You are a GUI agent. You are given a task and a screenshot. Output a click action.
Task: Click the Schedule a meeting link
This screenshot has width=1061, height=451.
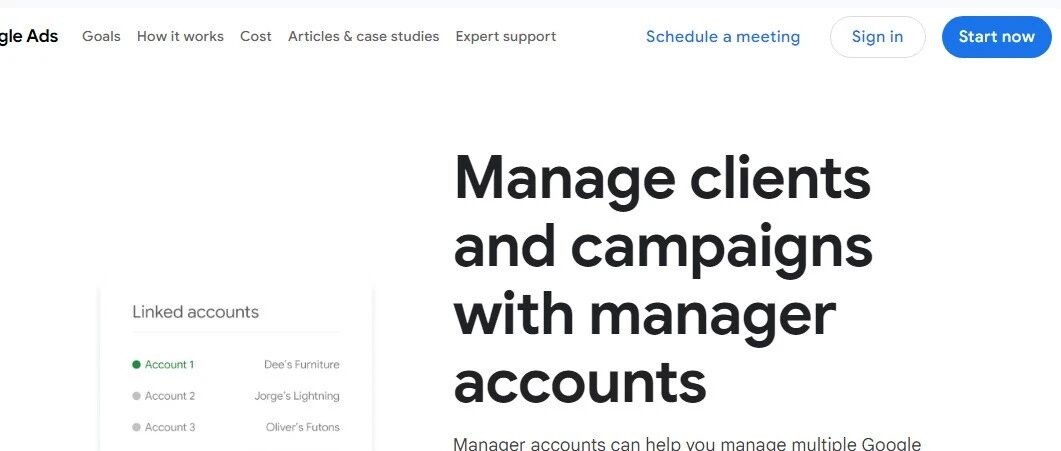(x=723, y=37)
